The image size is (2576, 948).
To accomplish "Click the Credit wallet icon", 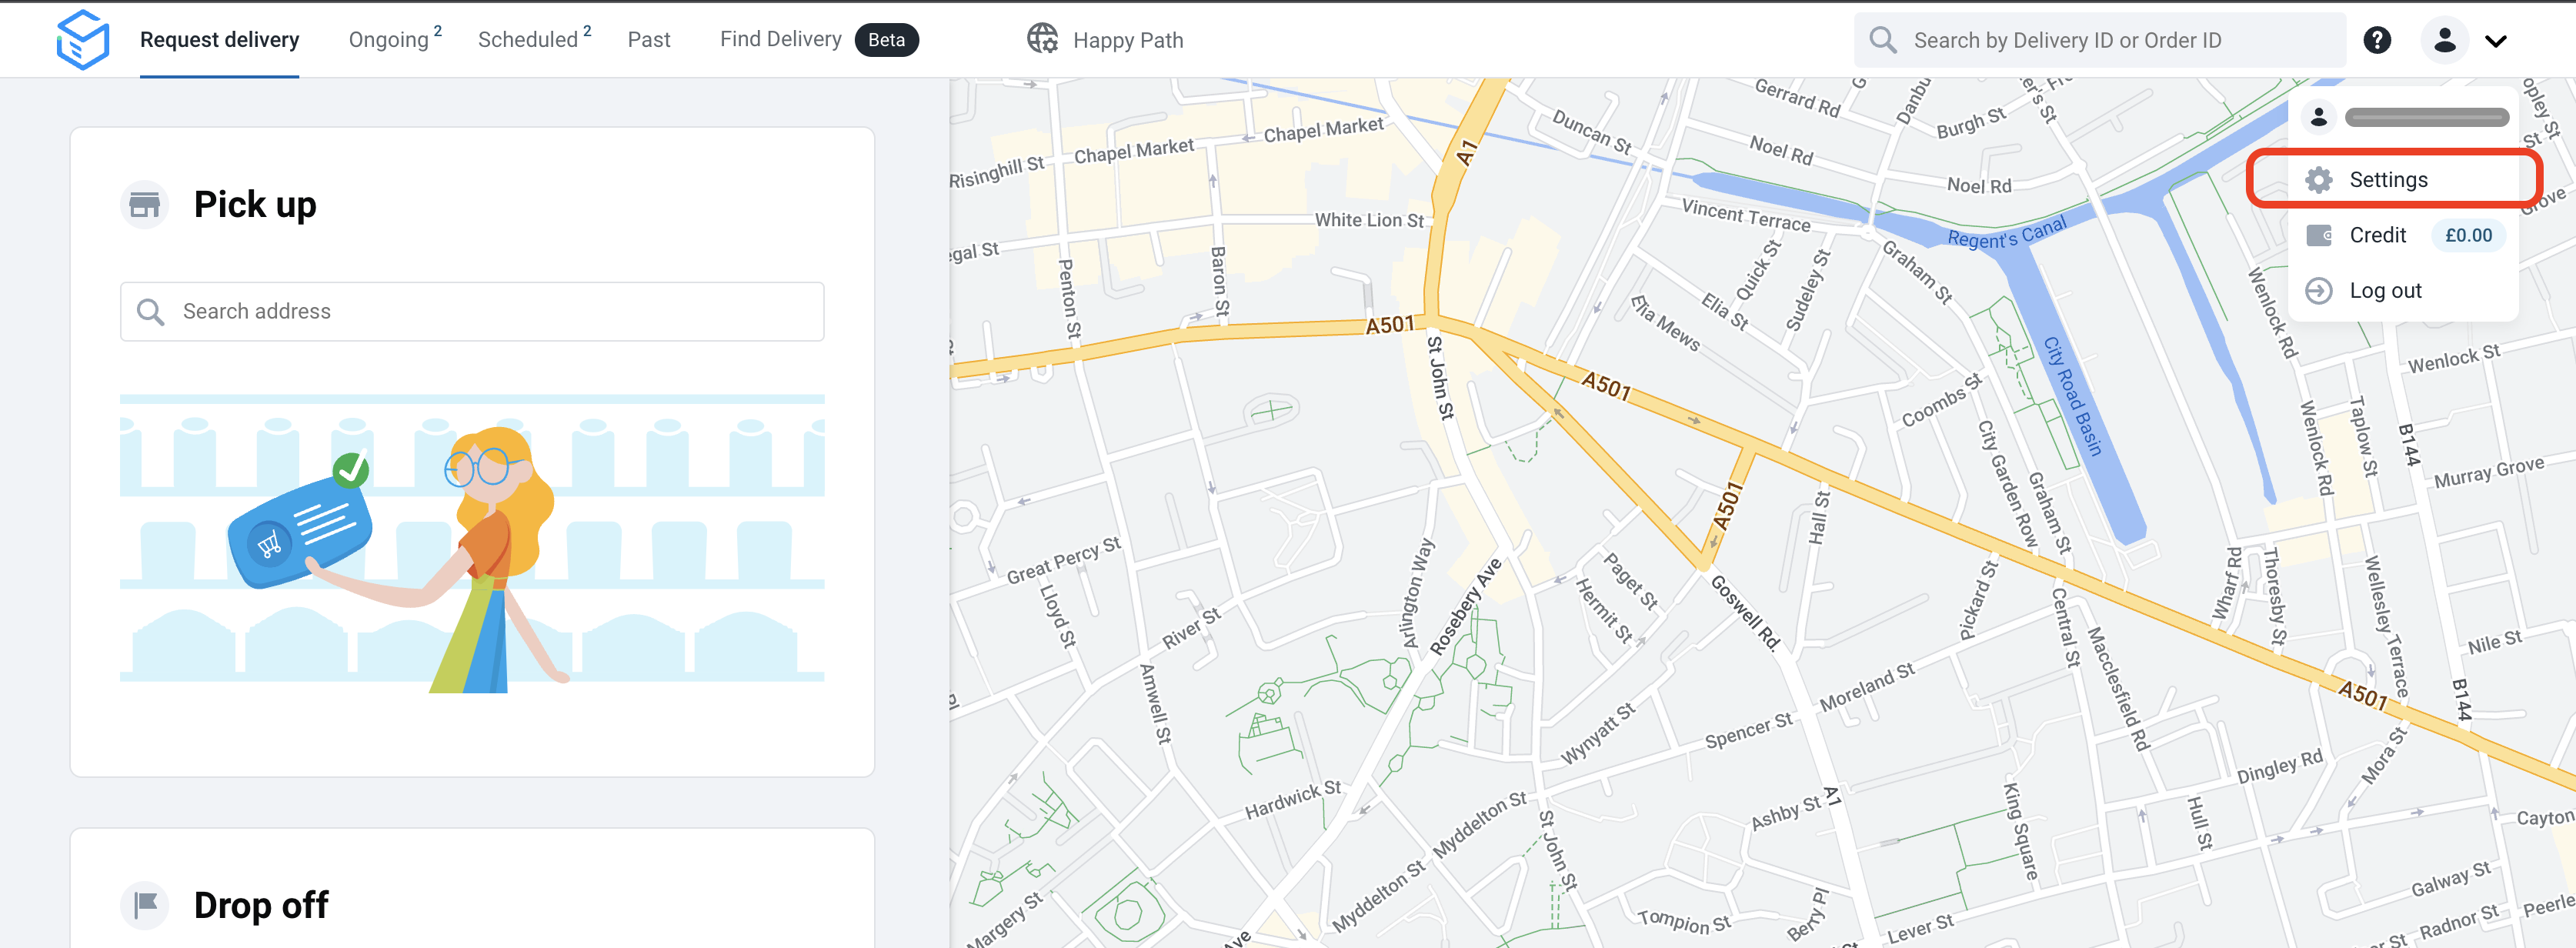I will (x=2319, y=235).
